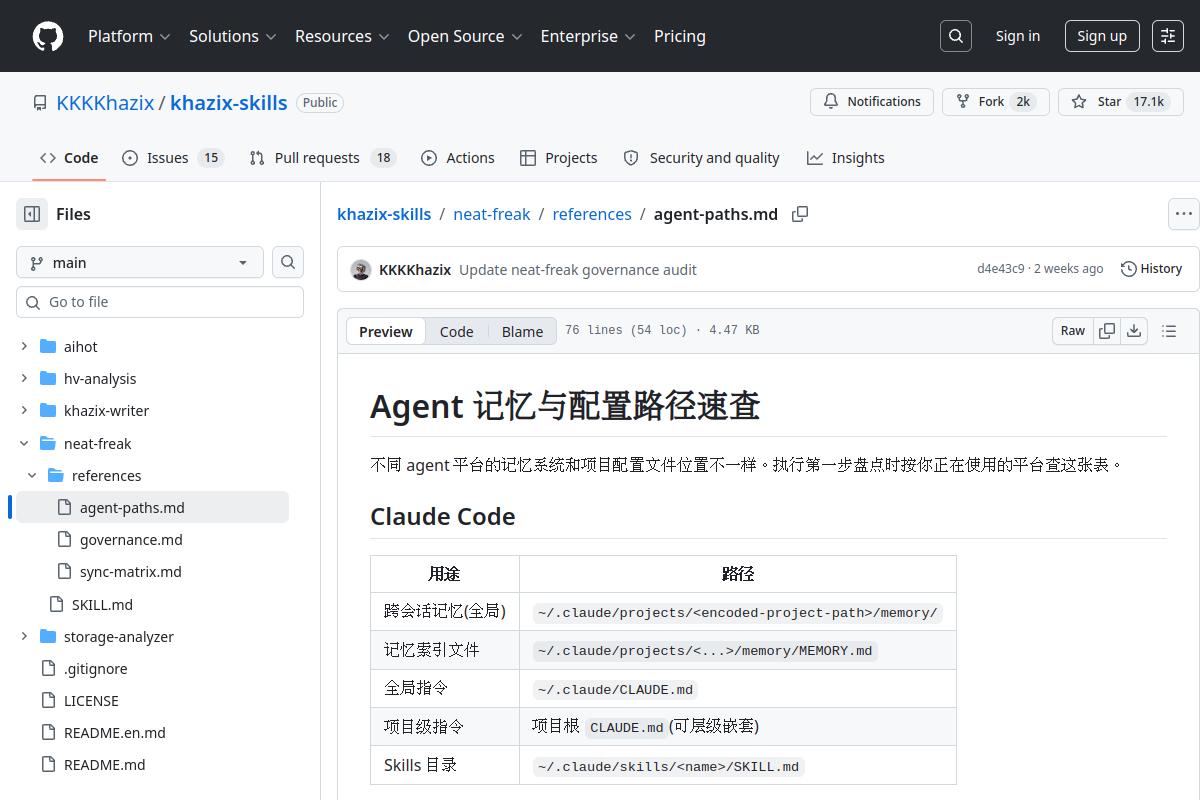Copy the agent-paths.md file path

pos(800,214)
